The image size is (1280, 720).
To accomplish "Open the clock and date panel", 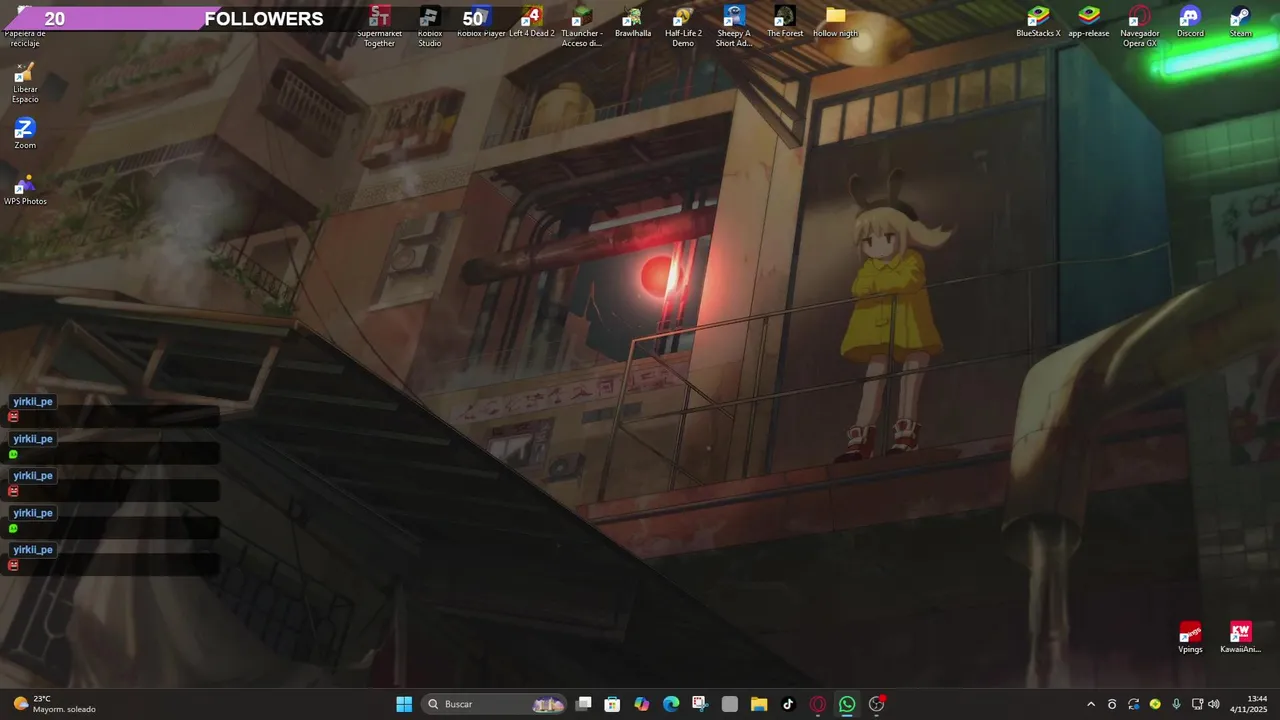I will tap(1249, 704).
